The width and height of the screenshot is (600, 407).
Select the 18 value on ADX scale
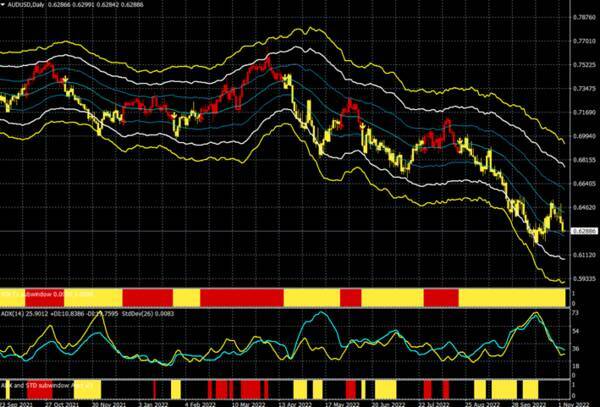575,366
